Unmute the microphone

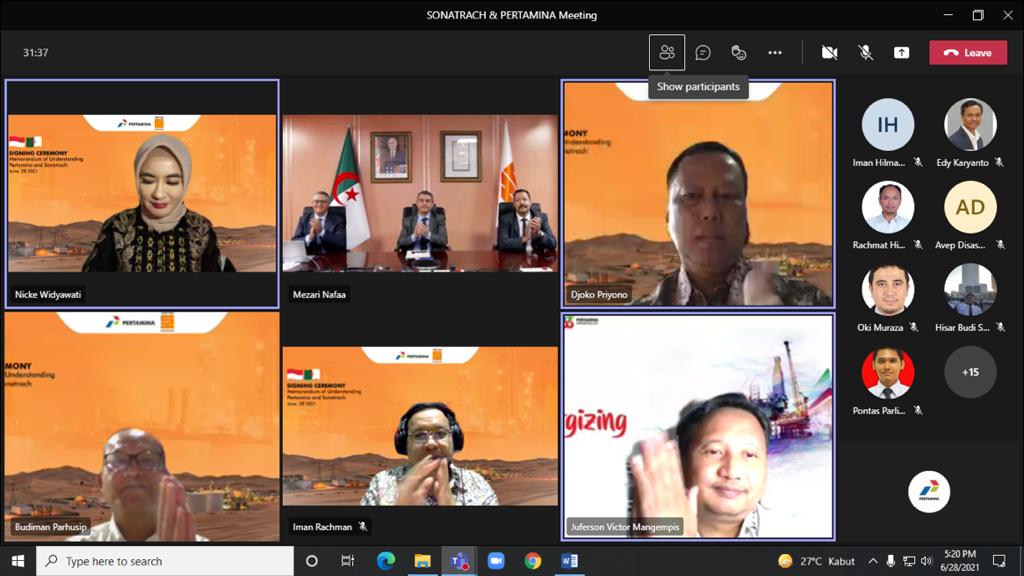(x=865, y=52)
